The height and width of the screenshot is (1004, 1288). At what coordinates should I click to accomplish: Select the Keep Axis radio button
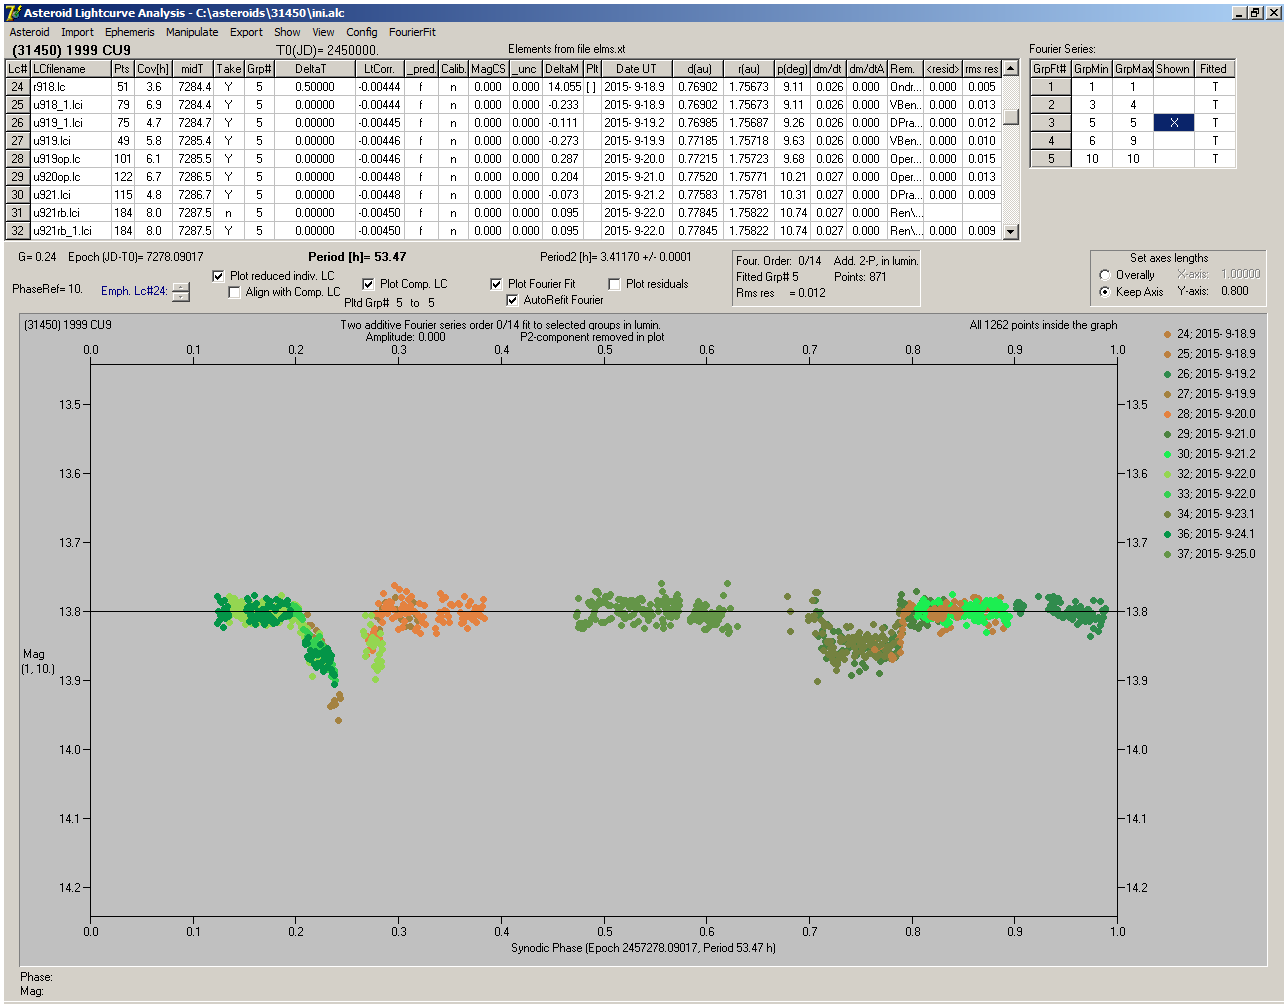1105,292
